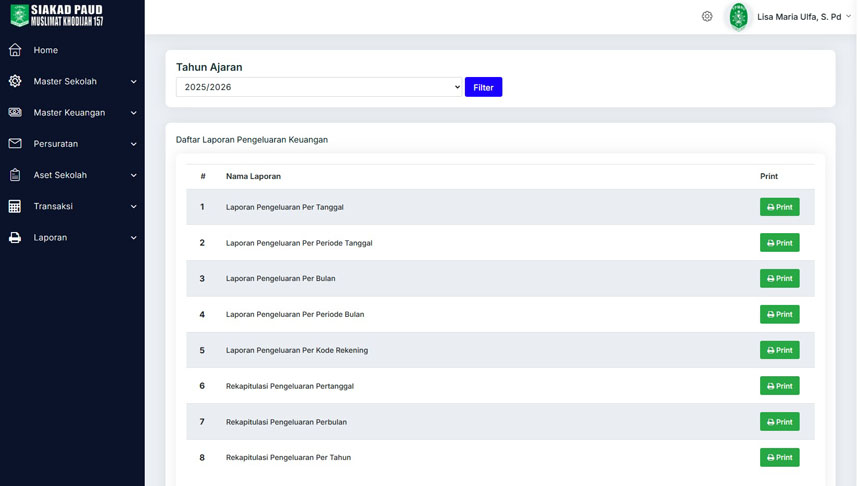The width and height of the screenshot is (860, 486).
Task: Click the SIAKAD PAUD logo
Action: pyautogui.click(x=57, y=16)
